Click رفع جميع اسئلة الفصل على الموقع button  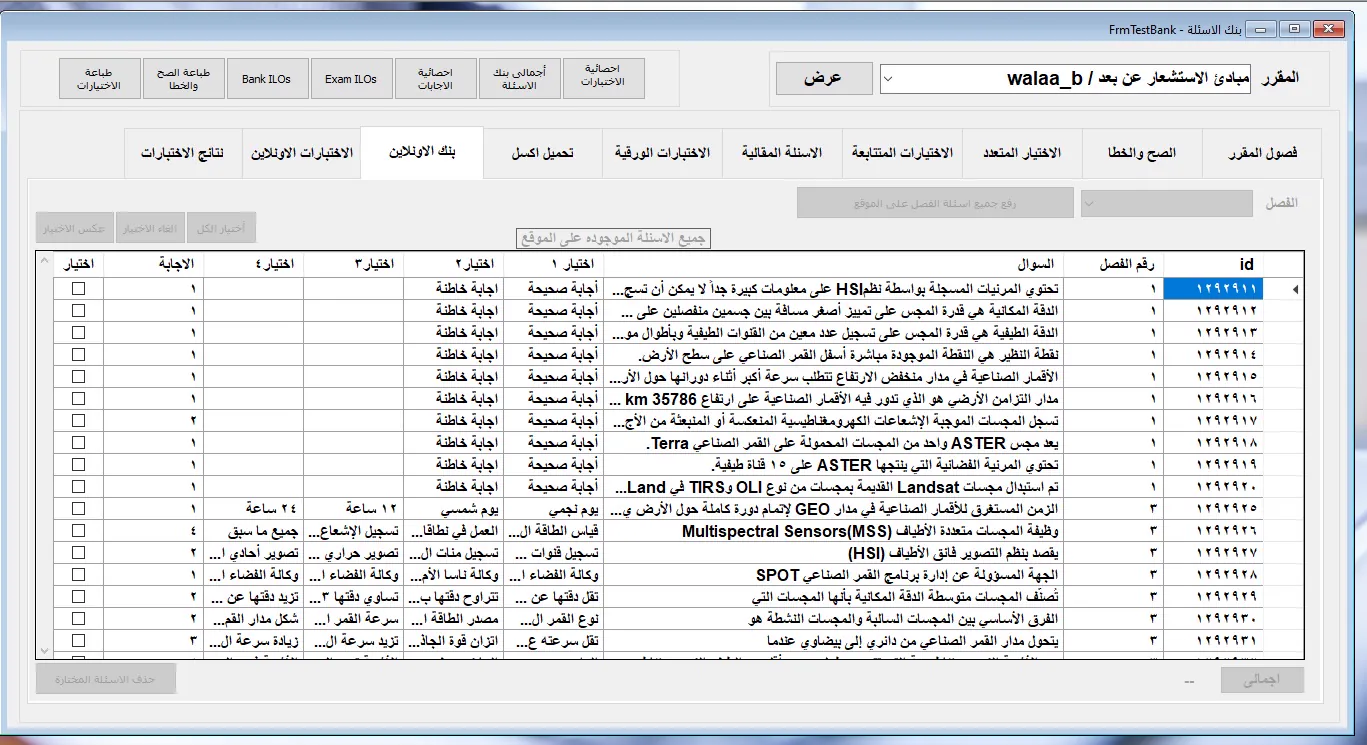(935, 203)
